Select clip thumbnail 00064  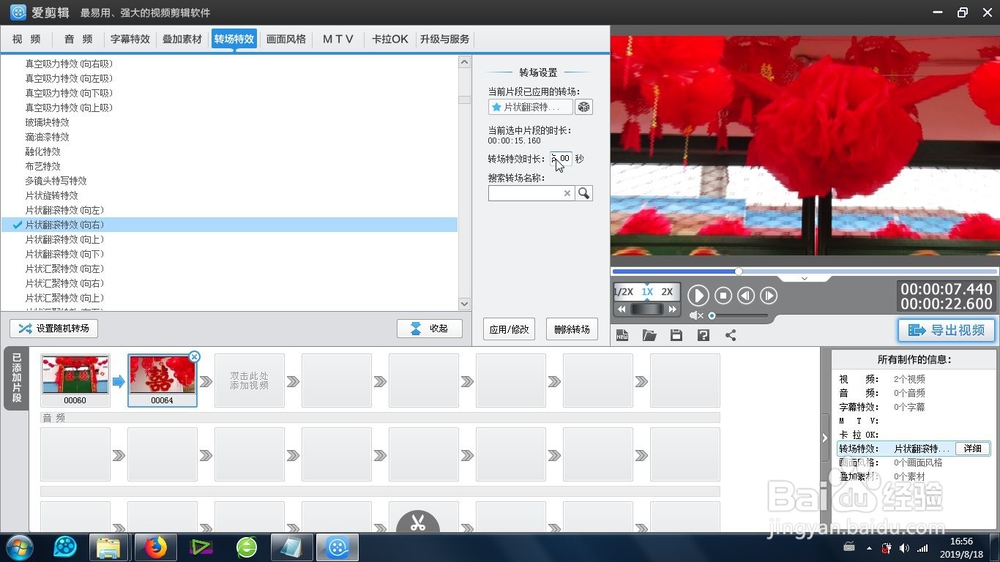point(162,380)
